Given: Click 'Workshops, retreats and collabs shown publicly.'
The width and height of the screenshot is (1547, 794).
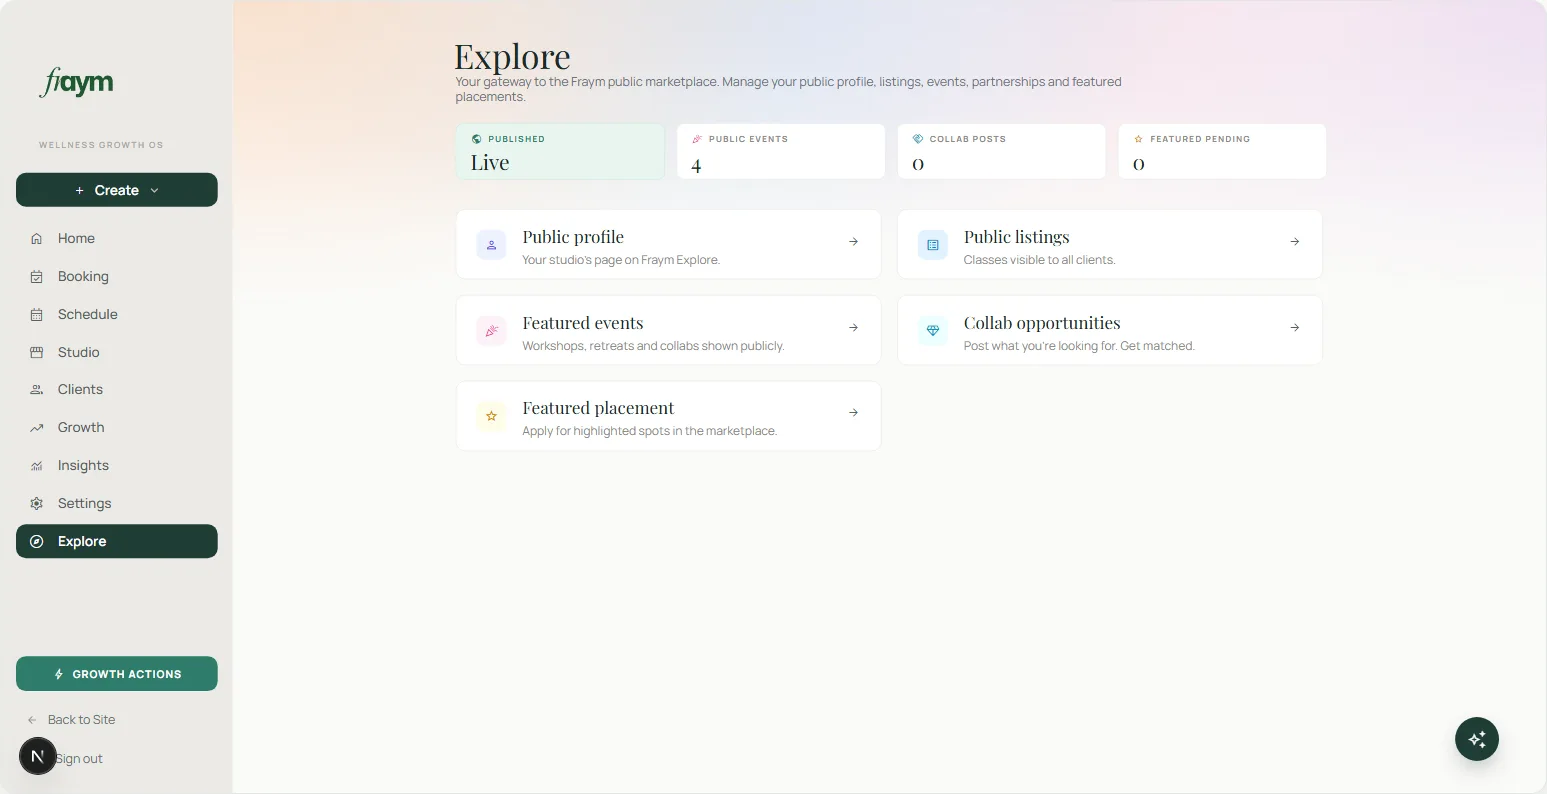Looking at the screenshot, I should (653, 346).
